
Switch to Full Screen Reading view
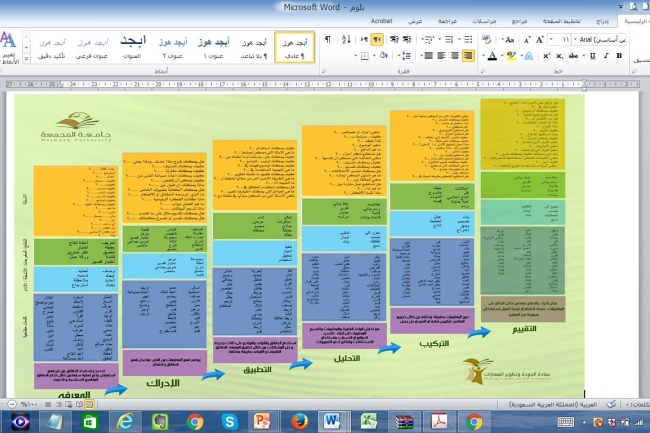pyautogui.click(x=79, y=404)
